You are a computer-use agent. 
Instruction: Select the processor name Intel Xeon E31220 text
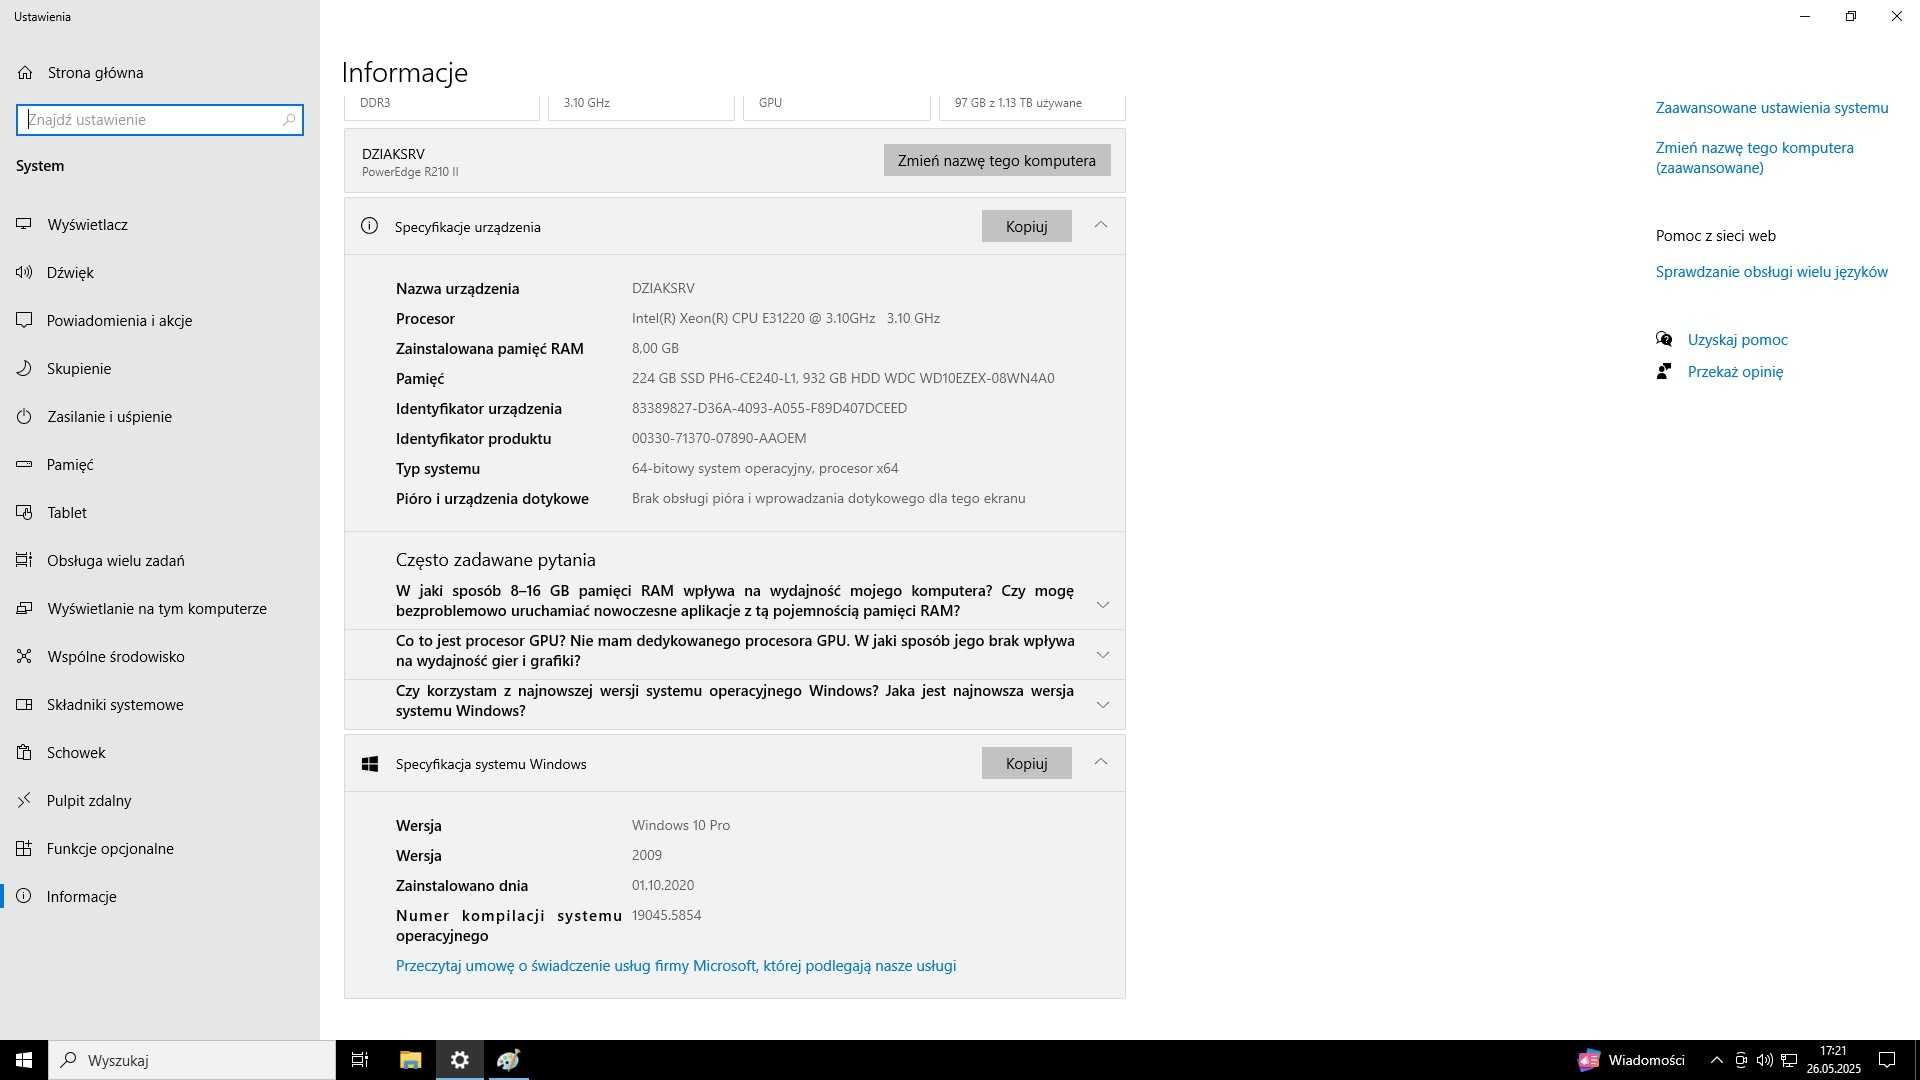coord(786,318)
